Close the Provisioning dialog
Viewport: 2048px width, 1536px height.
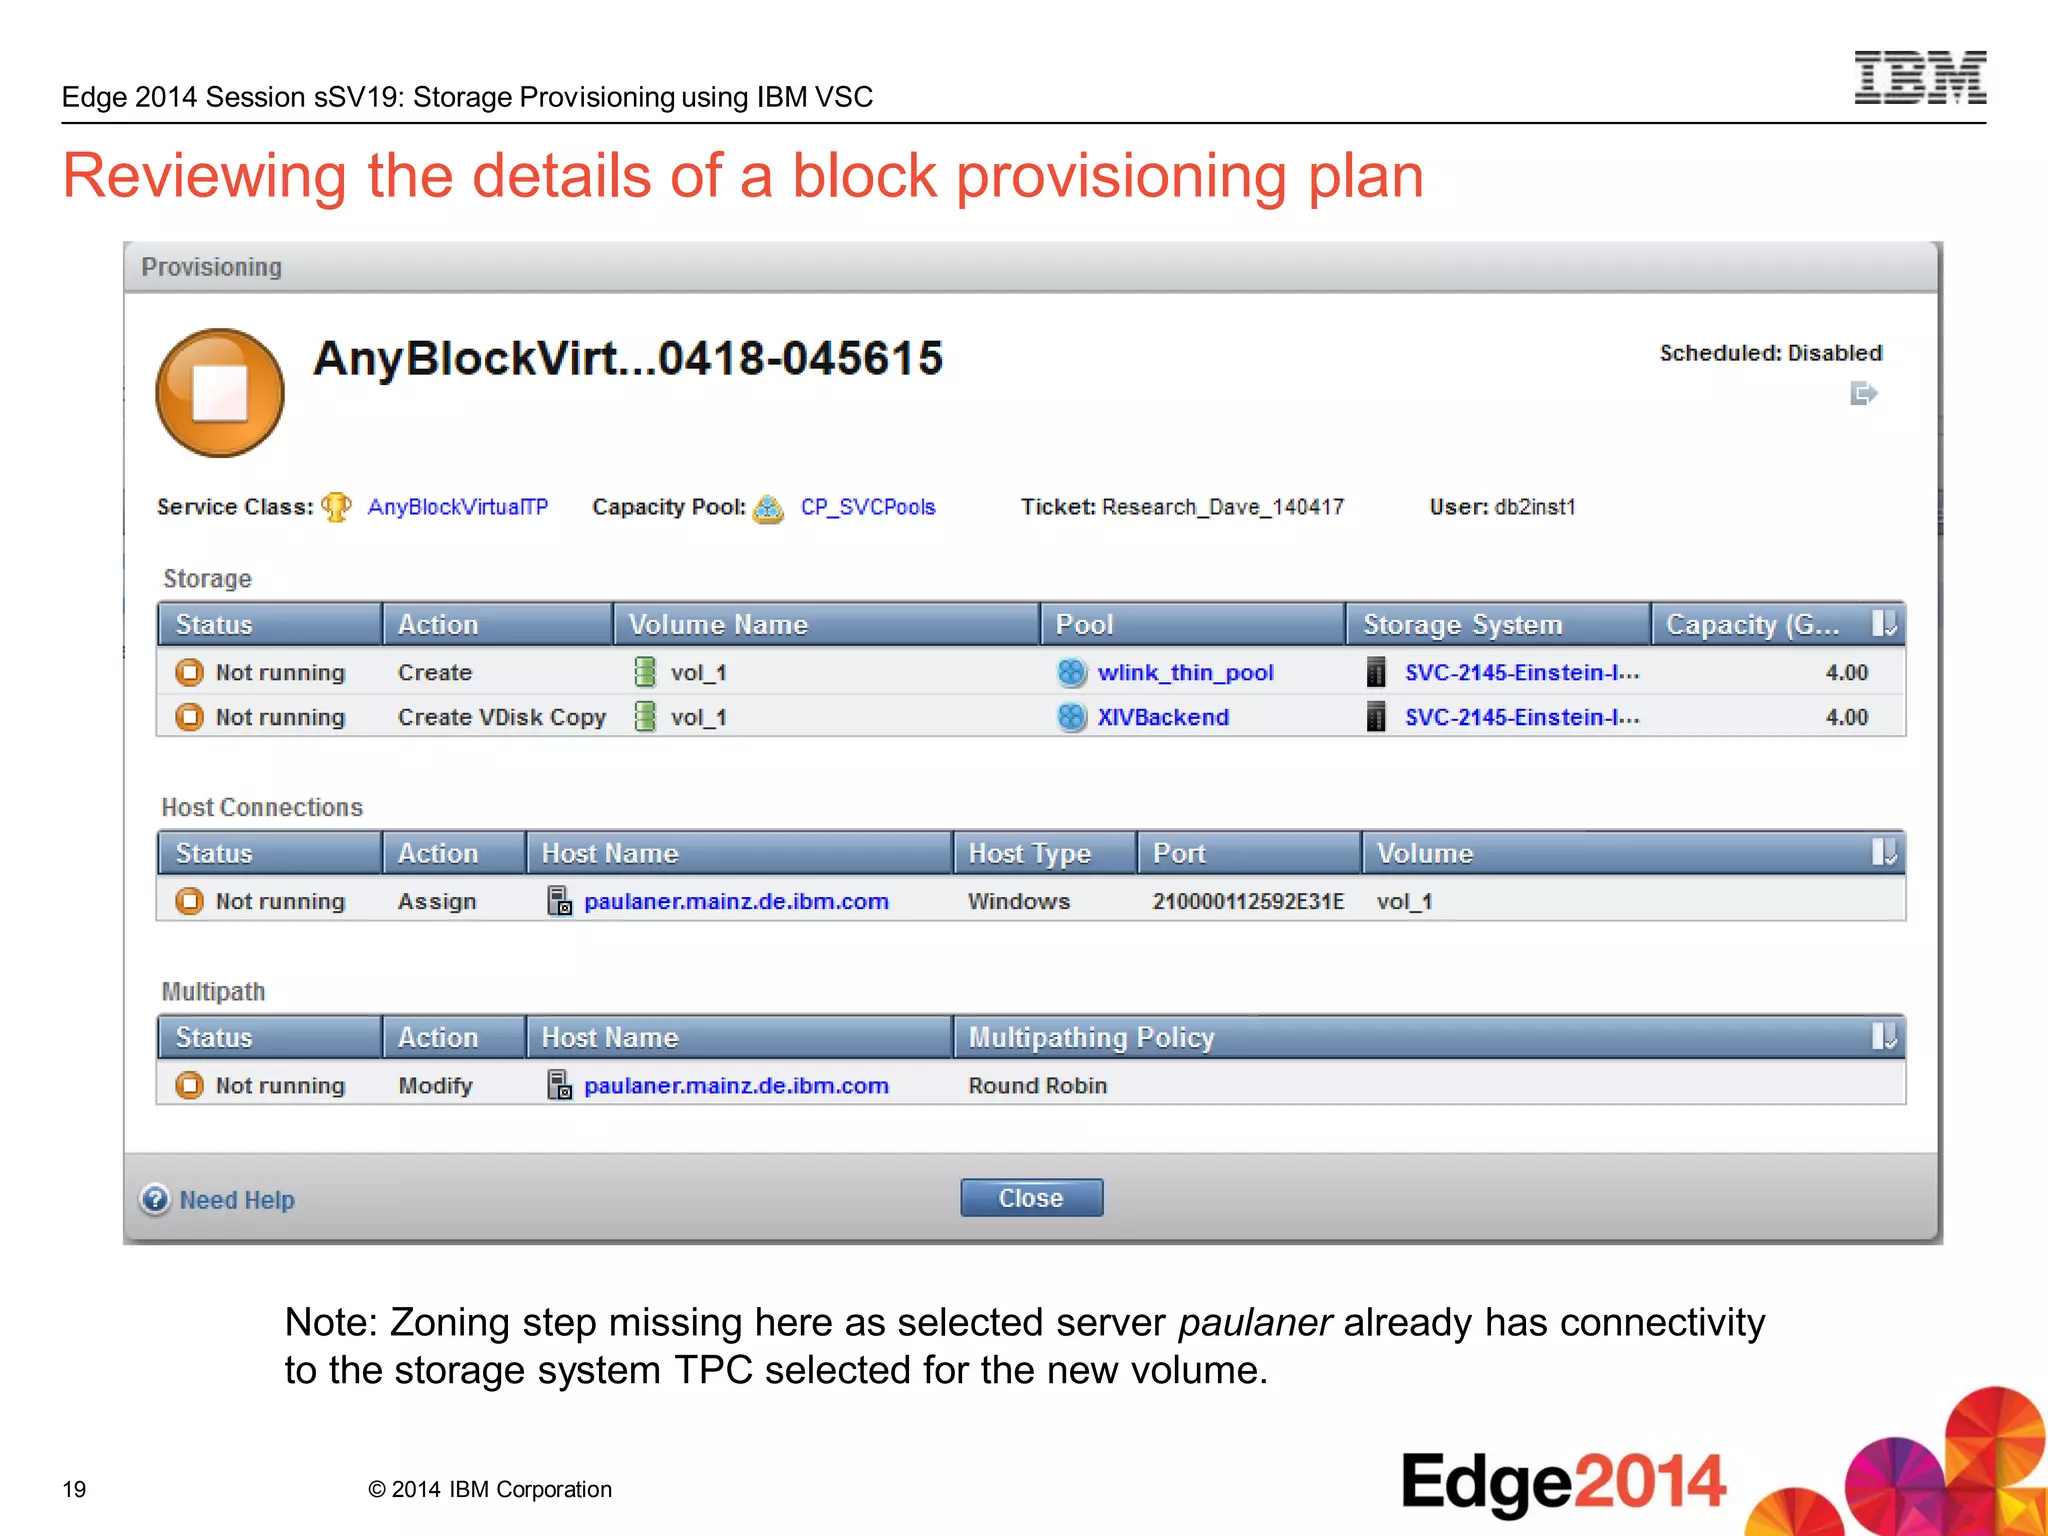1031,1198
